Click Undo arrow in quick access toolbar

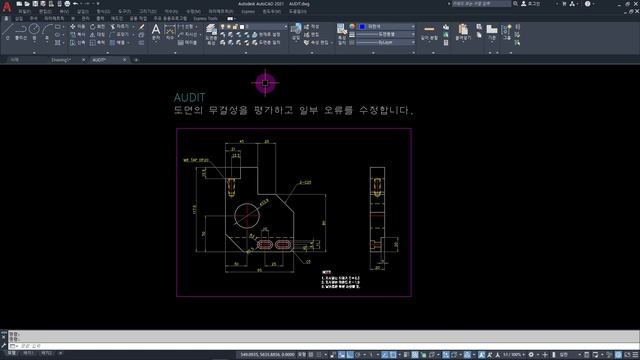76,4
